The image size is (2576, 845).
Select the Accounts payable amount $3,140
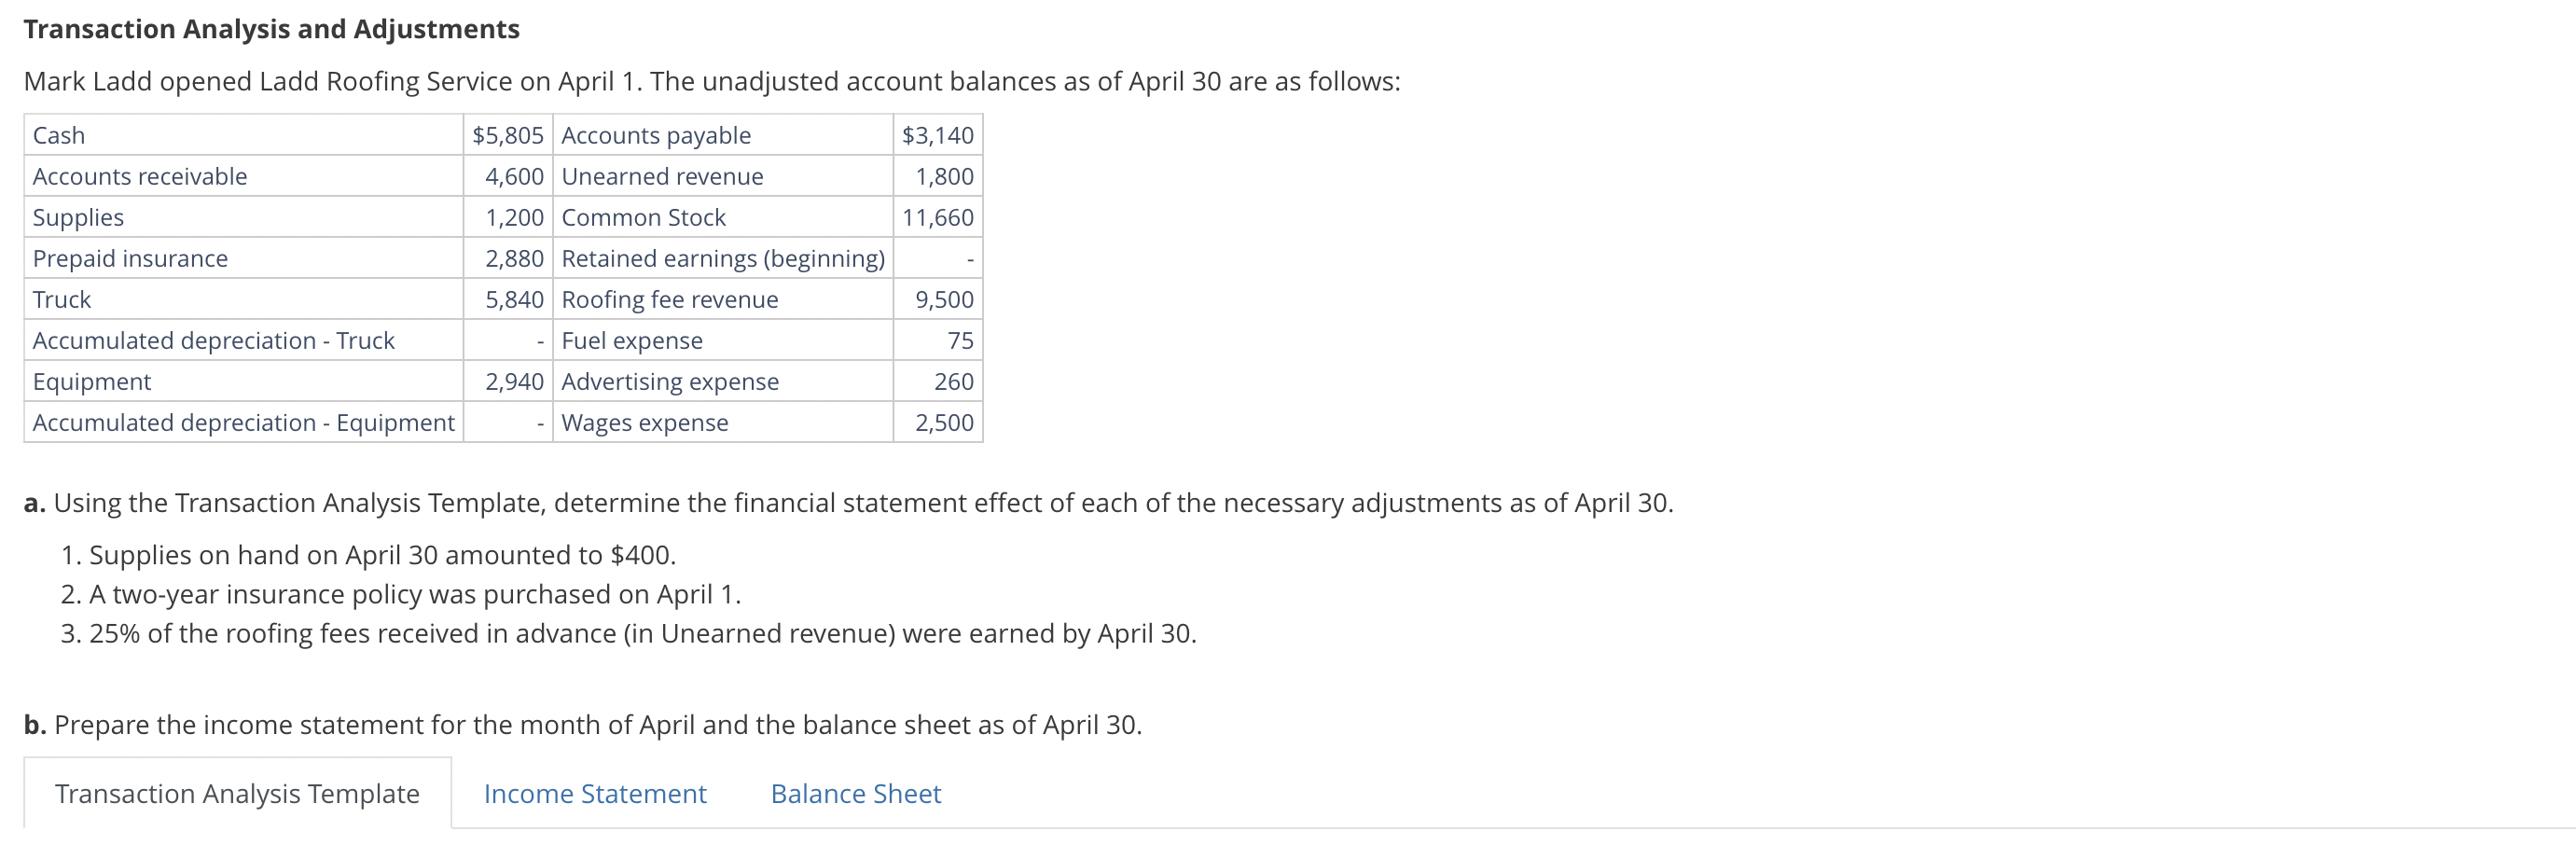click(x=936, y=135)
